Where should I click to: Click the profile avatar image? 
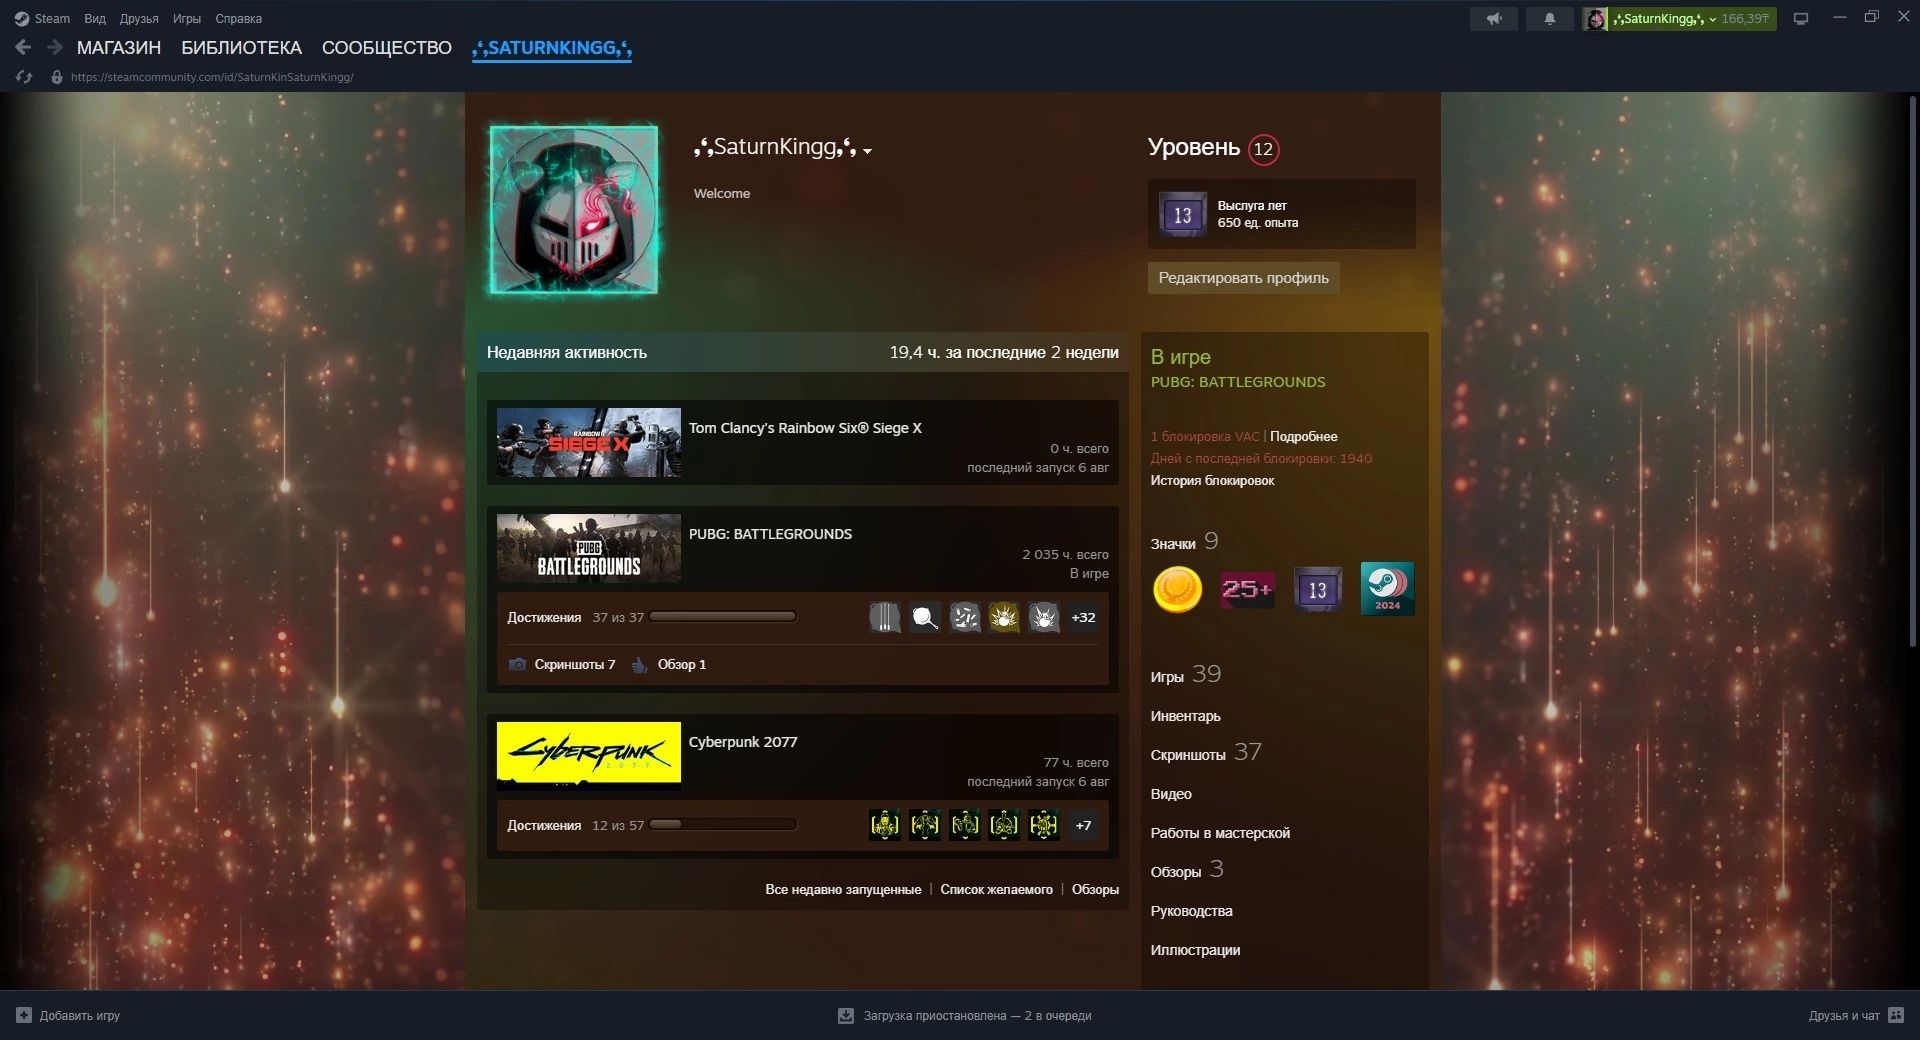[574, 209]
